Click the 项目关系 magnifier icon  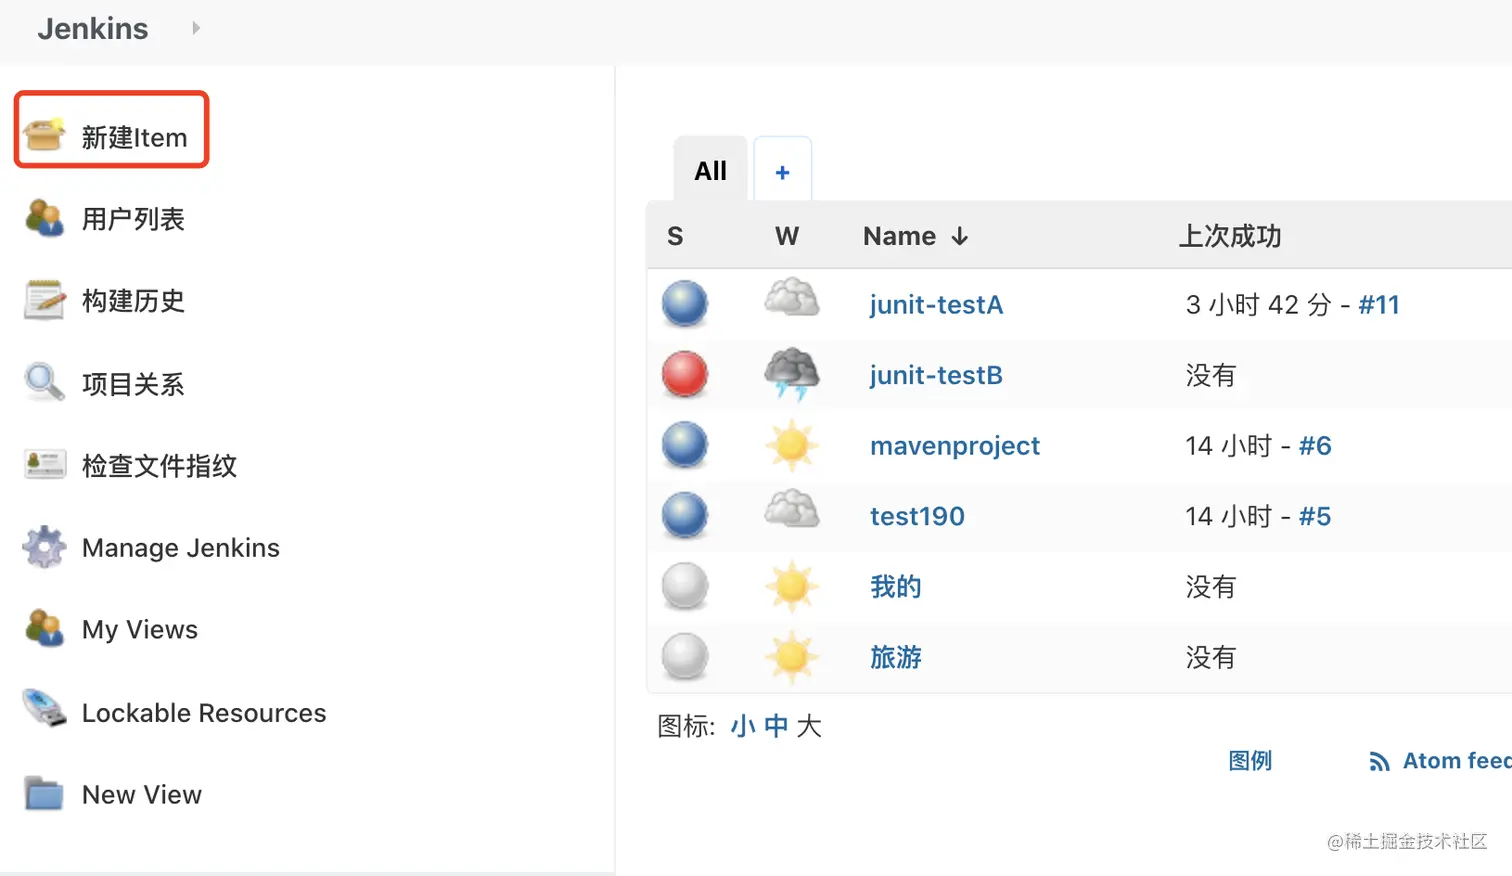coord(44,382)
